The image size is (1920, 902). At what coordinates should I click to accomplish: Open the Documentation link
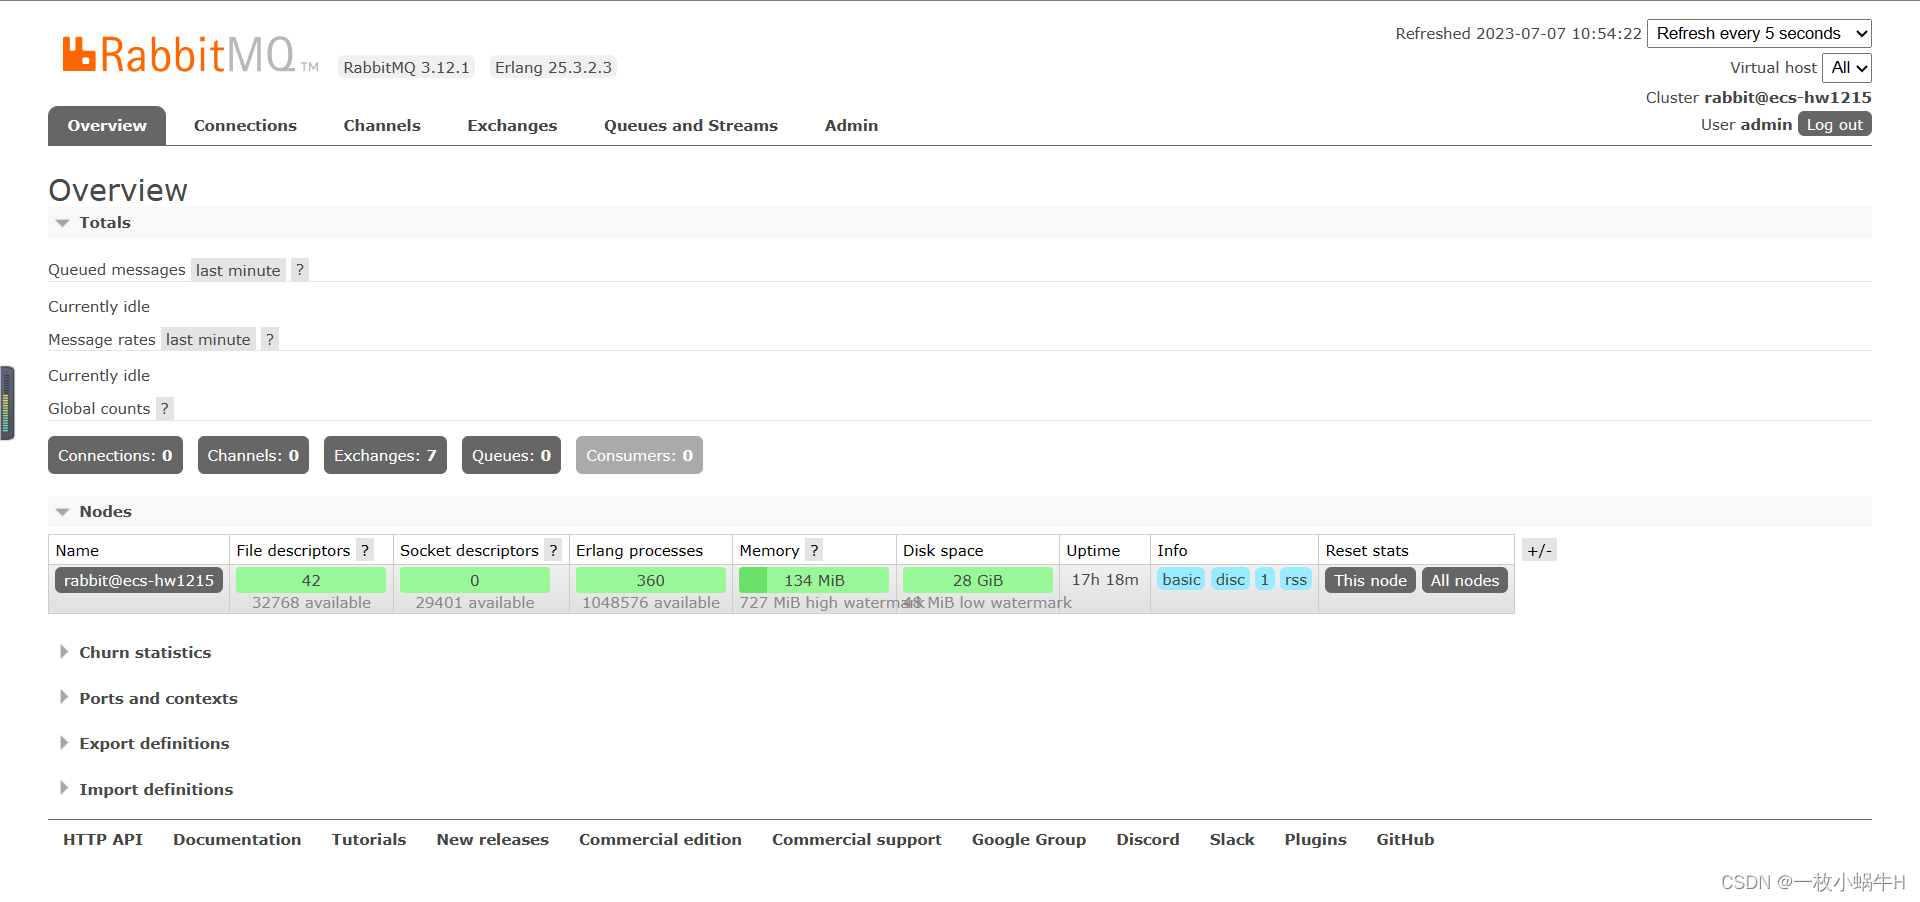click(237, 839)
